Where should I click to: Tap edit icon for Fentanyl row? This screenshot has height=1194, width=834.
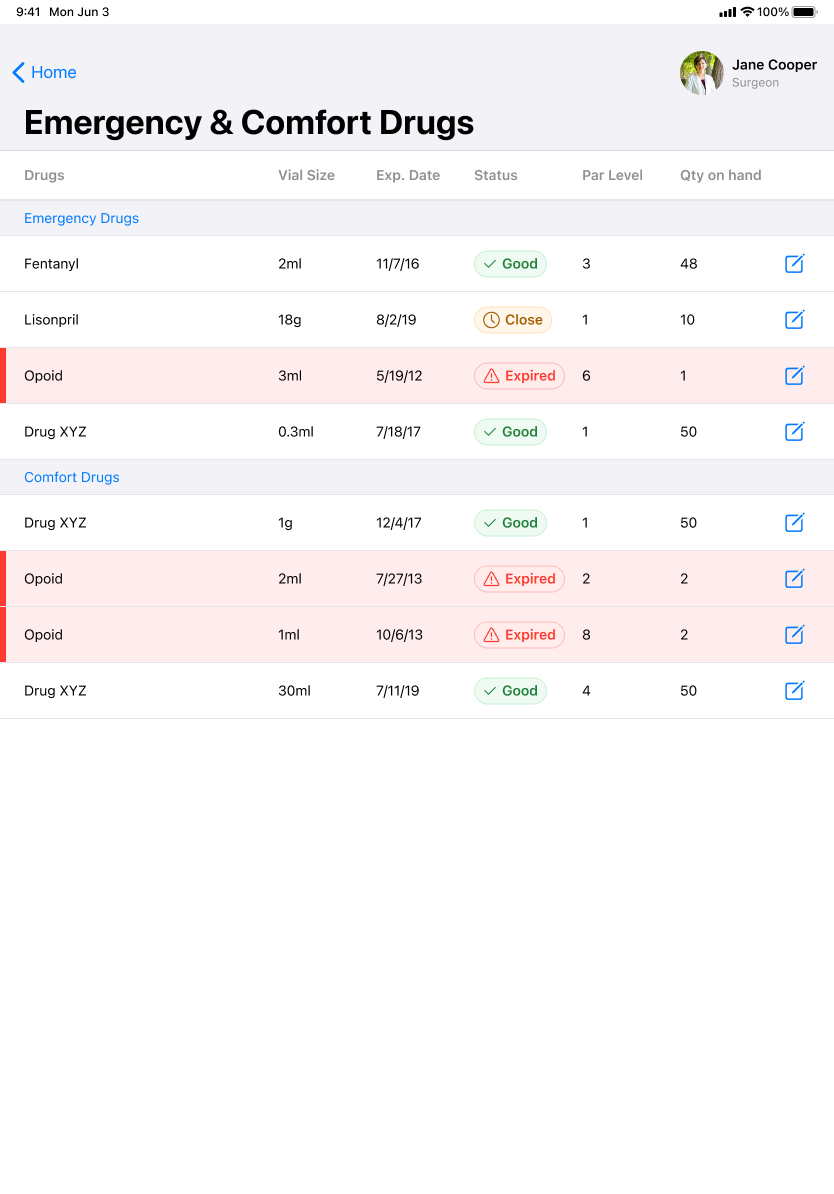coord(794,264)
